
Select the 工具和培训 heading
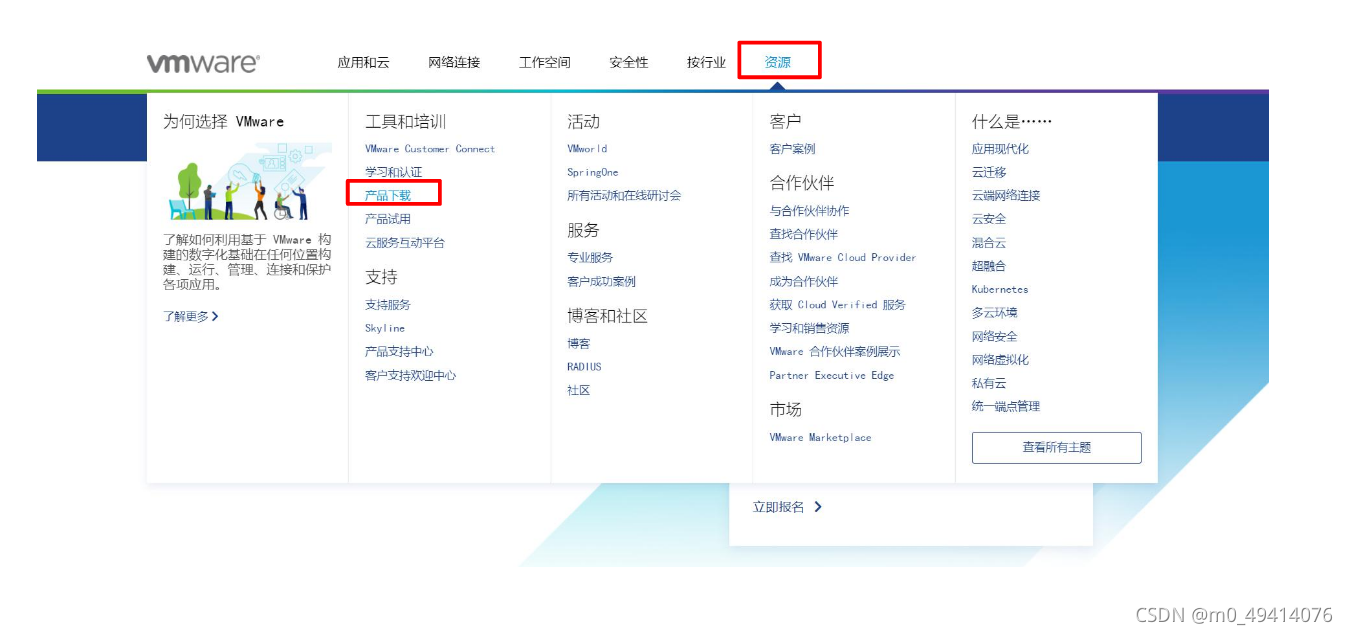[405, 121]
